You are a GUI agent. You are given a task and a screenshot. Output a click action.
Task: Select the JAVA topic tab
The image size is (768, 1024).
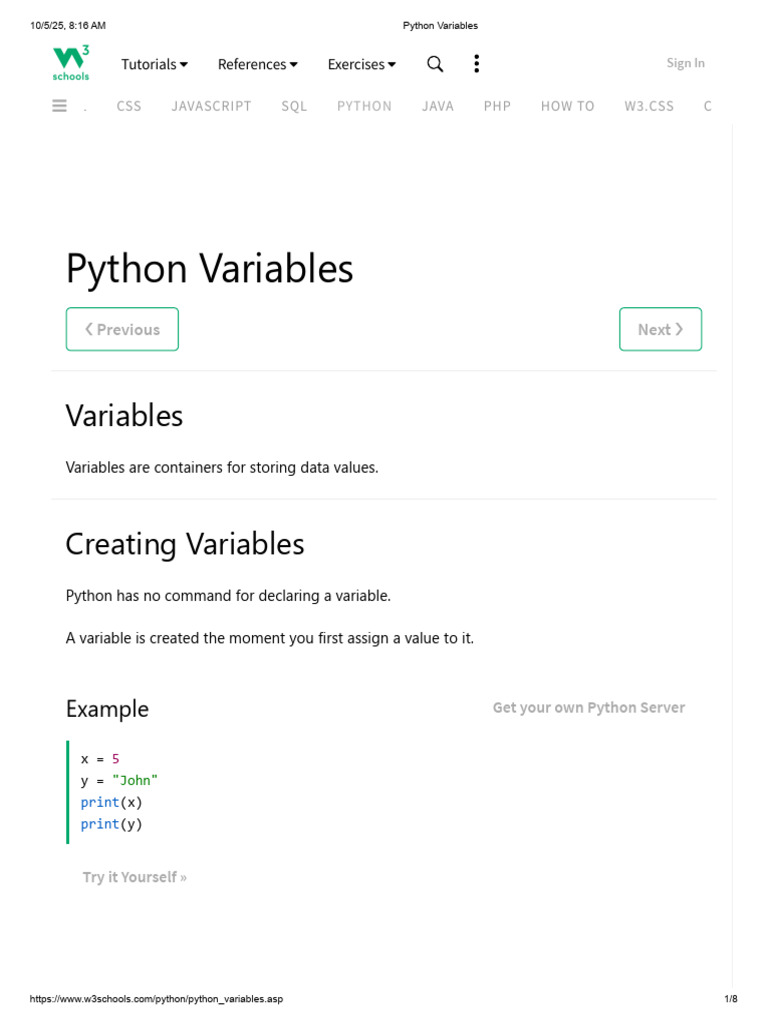[x=438, y=106]
